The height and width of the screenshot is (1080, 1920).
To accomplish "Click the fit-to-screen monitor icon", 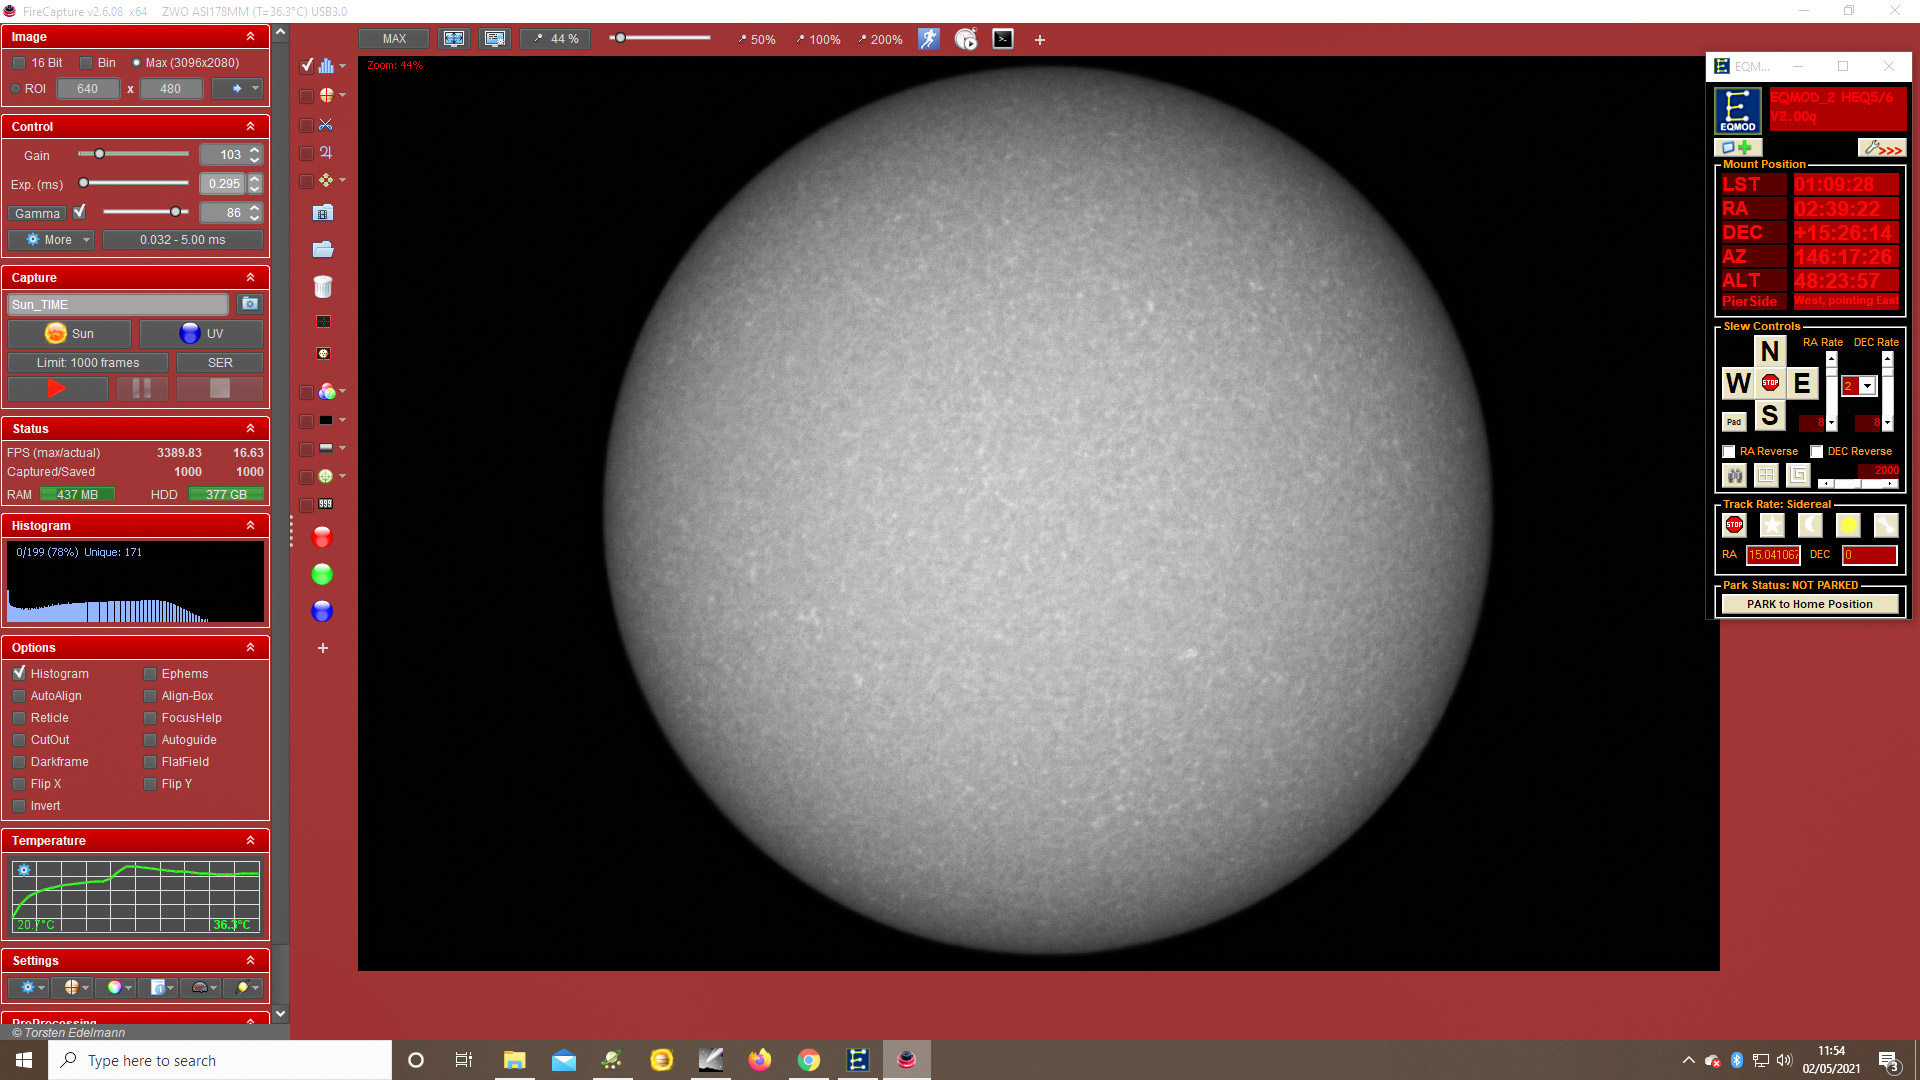I will 454,39.
